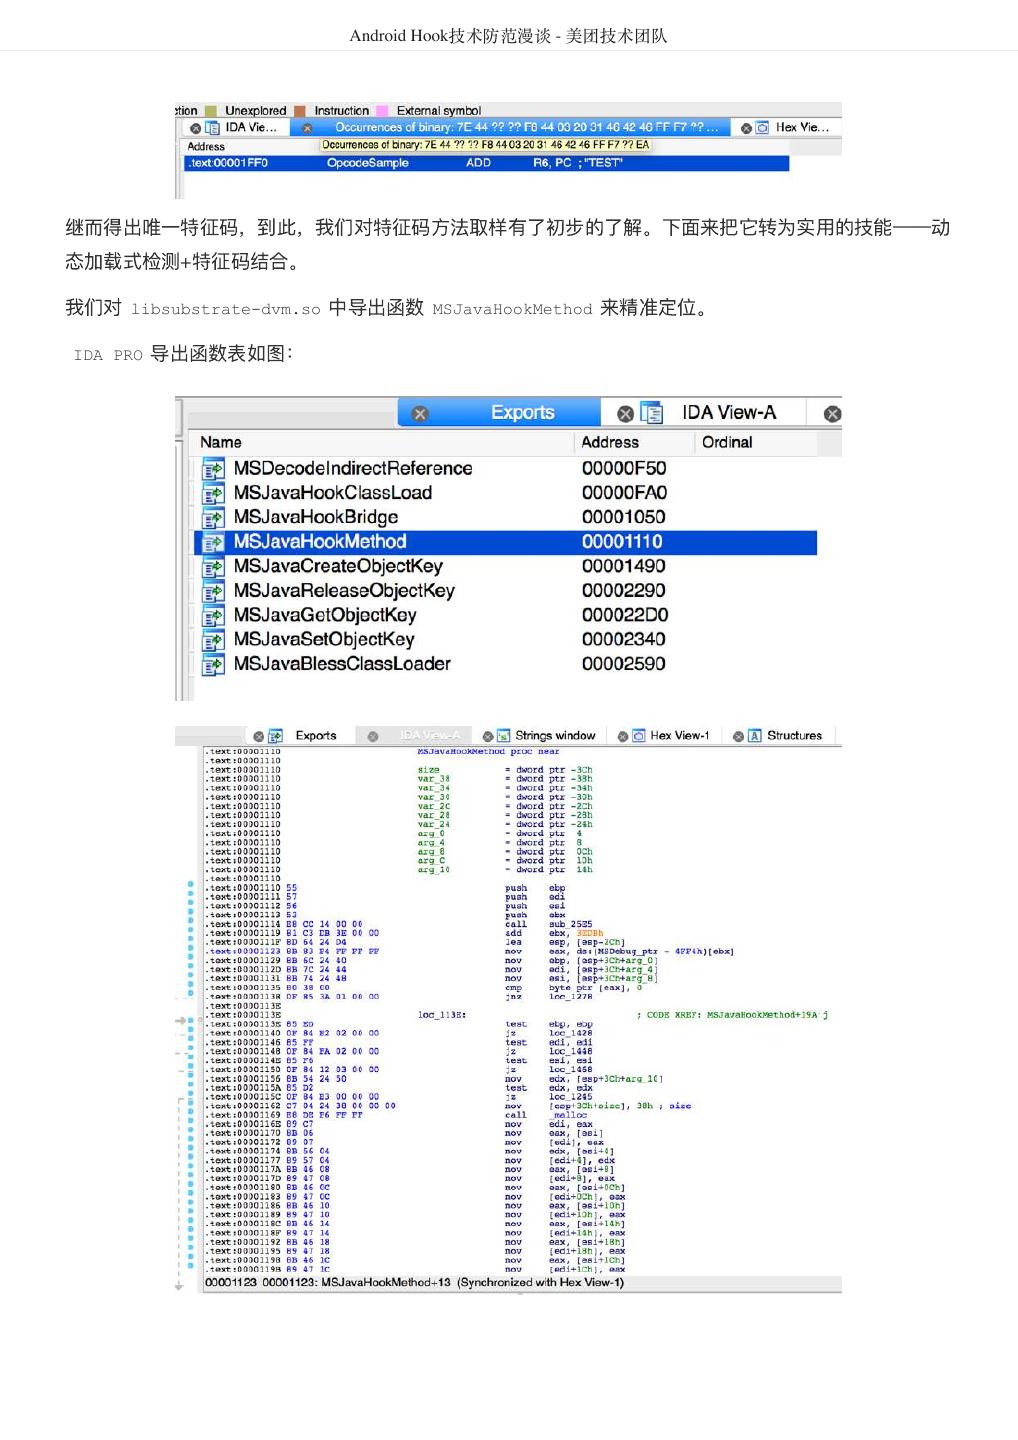This screenshot has width=1018, height=1440.
Task: Click Structures tab icon
Action: (755, 736)
